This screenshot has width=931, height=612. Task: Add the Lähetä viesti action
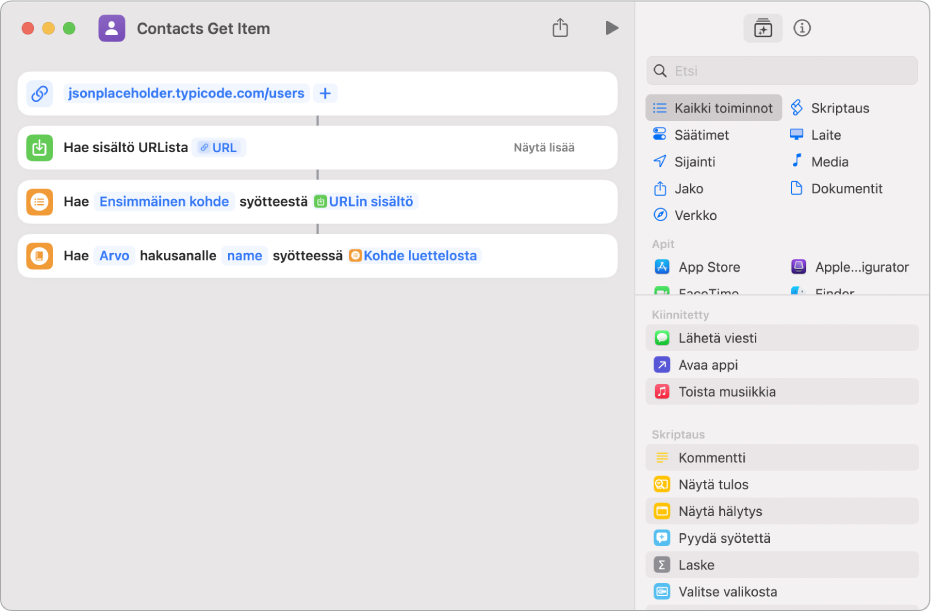point(782,338)
